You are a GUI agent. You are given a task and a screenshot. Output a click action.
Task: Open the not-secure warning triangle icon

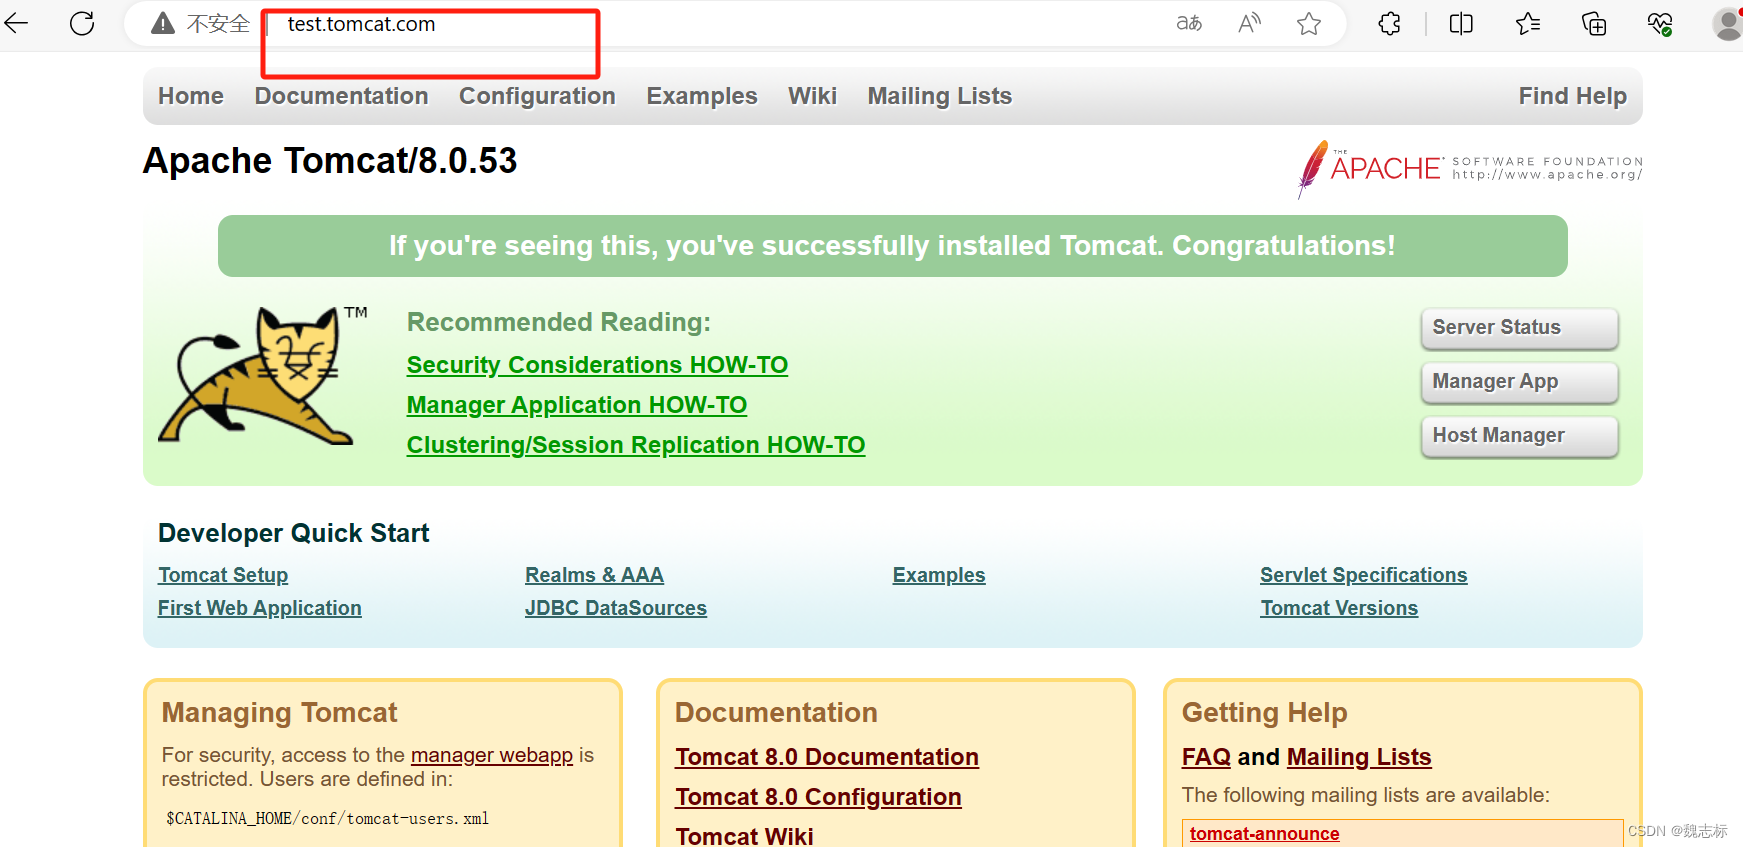tap(163, 23)
